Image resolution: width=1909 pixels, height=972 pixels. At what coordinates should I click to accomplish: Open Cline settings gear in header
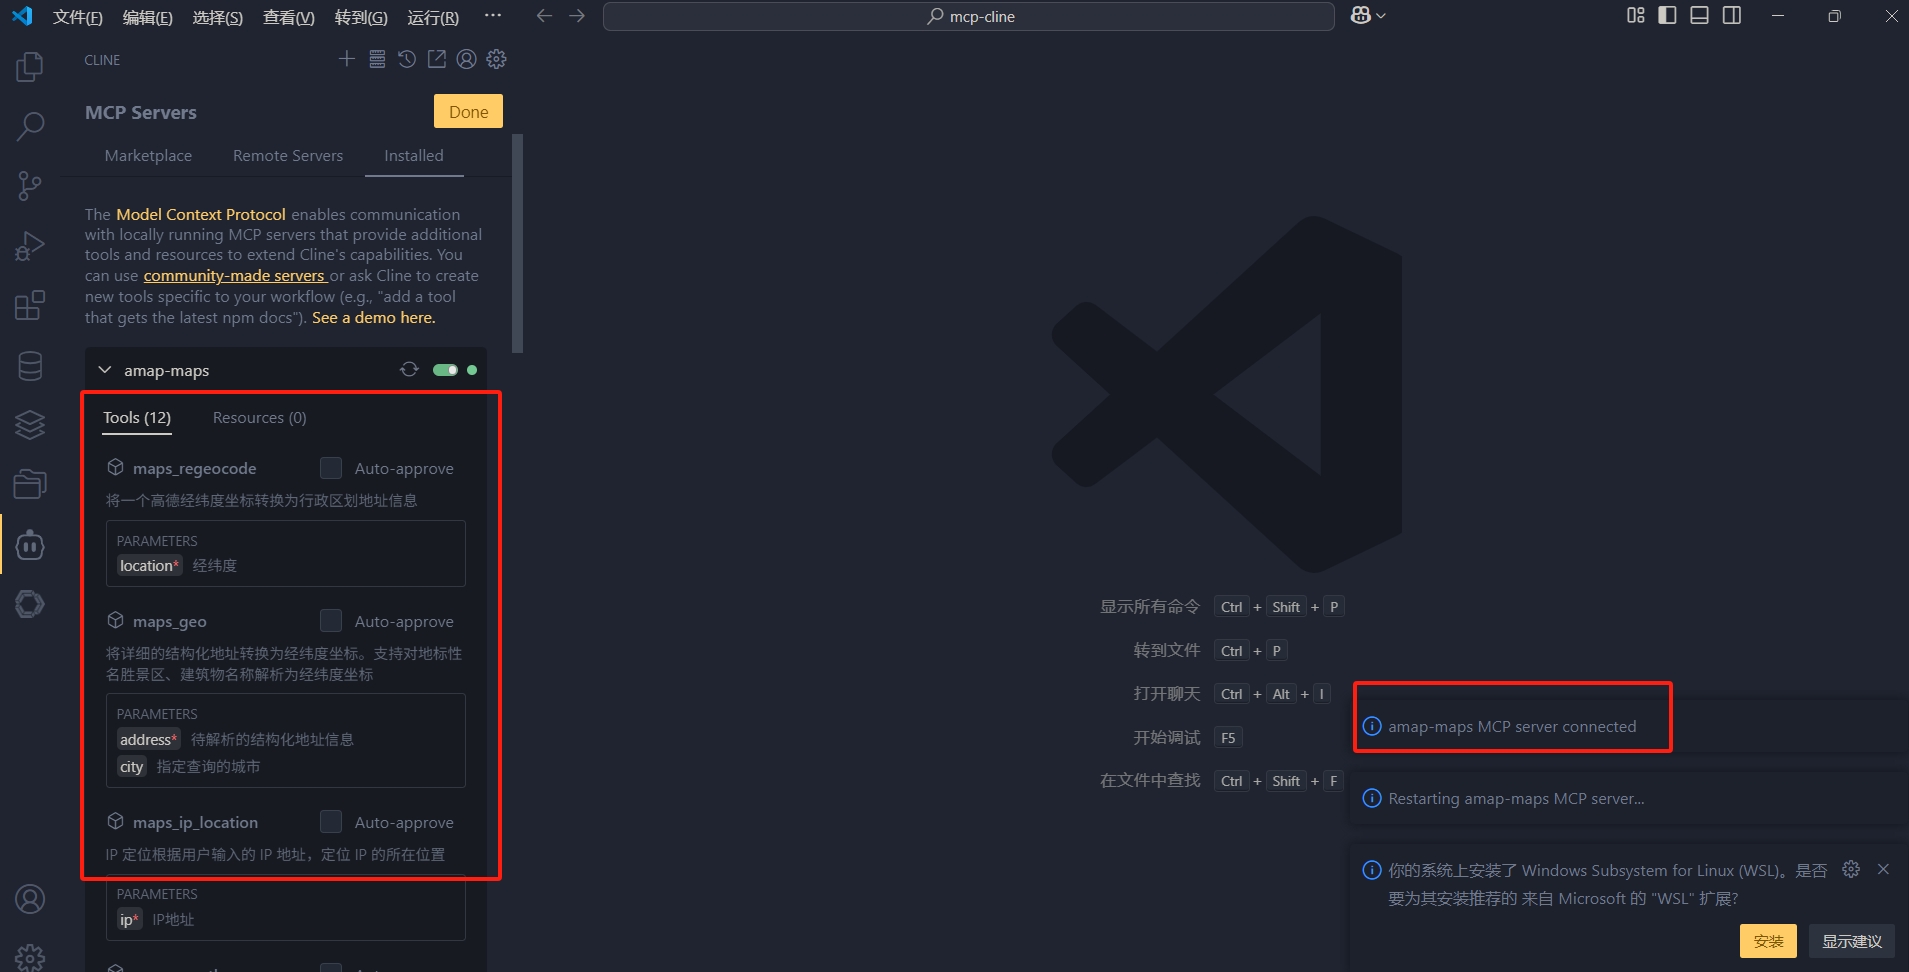[x=496, y=59]
